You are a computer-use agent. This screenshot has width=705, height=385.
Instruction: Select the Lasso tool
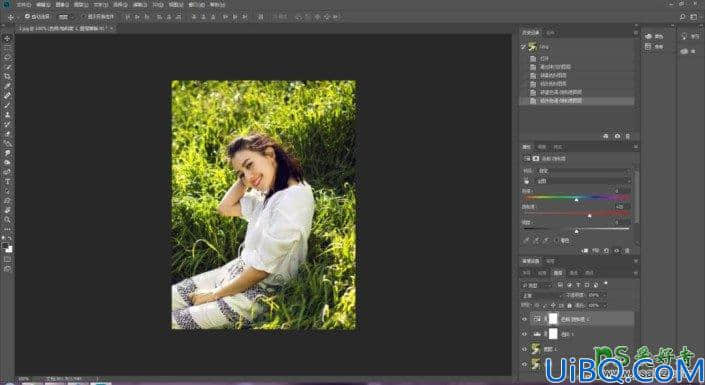[x=7, y=57]
